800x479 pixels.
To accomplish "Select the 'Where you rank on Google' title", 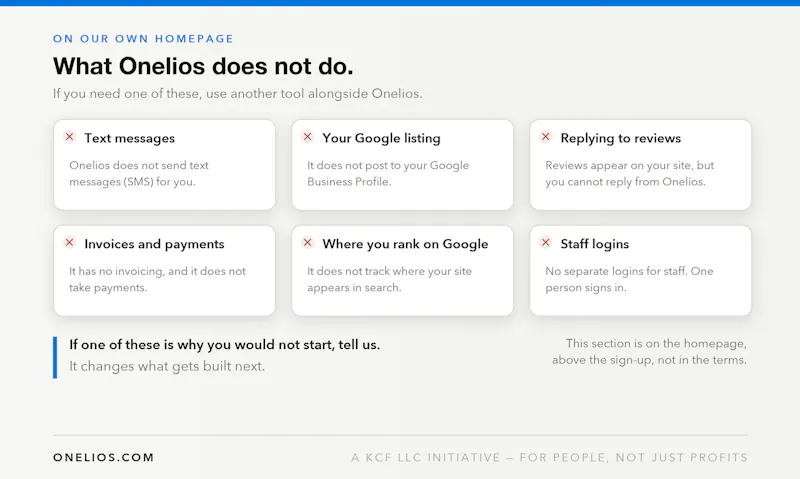I will click(x=405, y=244).
